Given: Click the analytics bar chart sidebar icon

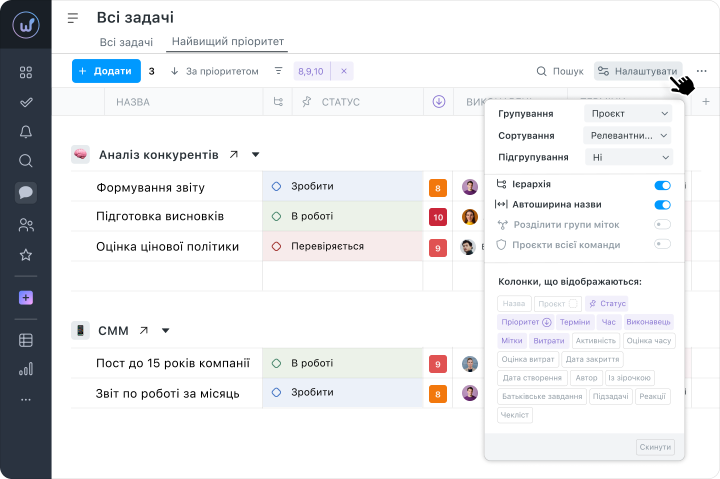Looking at the screenshot, I should (26, 369).
